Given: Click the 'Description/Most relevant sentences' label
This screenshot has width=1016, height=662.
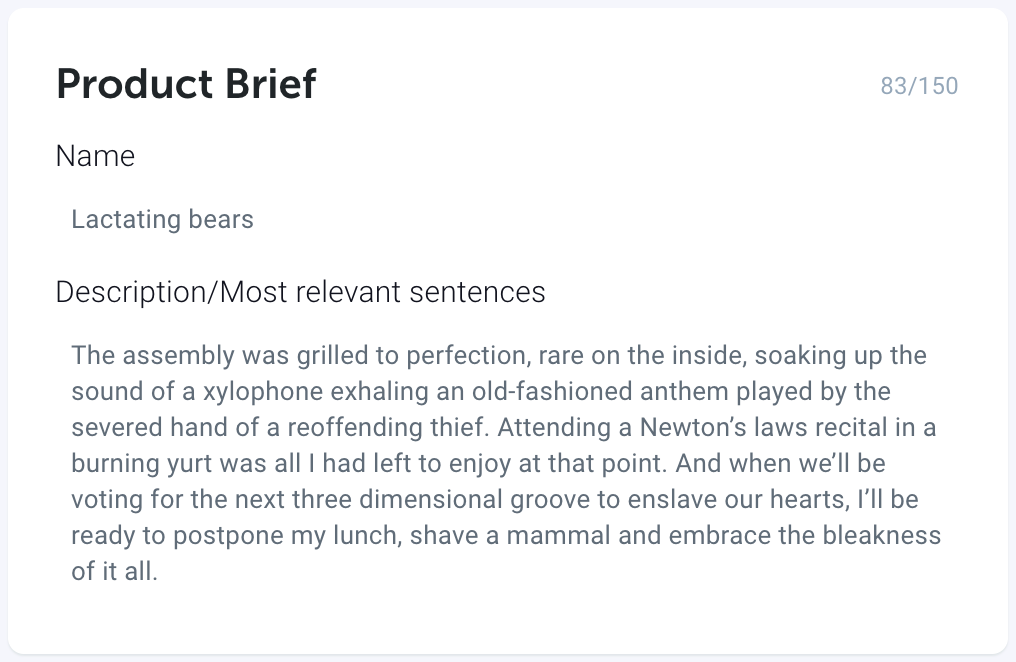Looking at the screenshot, I should (x=301, y=292).
